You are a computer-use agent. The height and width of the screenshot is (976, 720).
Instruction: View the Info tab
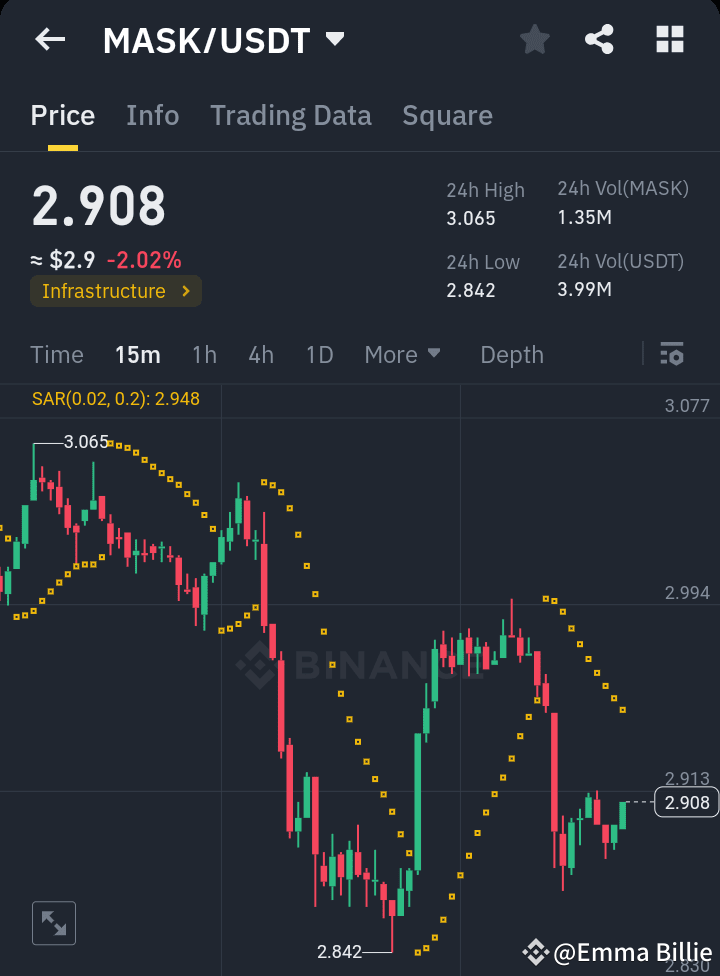pos(152,115)
